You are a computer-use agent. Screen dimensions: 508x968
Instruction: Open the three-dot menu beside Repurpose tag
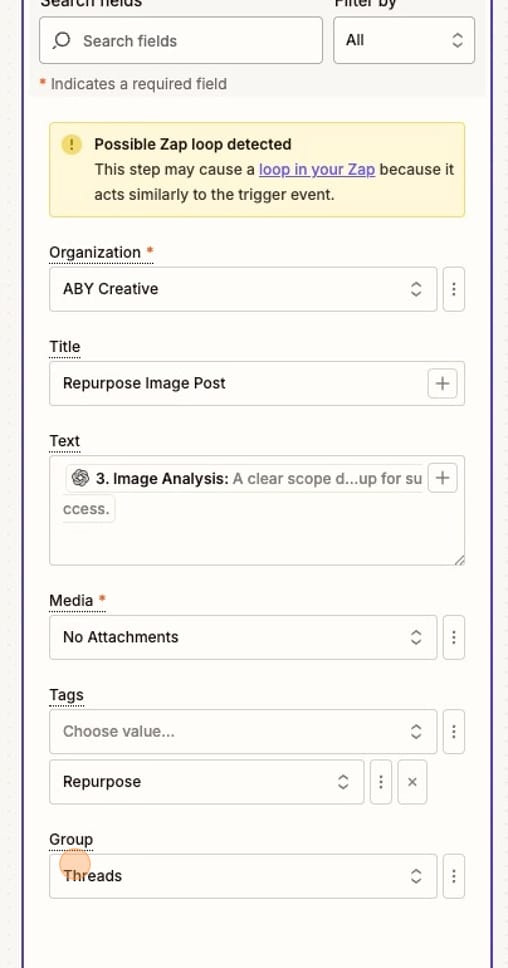click(x=381, y=782)
